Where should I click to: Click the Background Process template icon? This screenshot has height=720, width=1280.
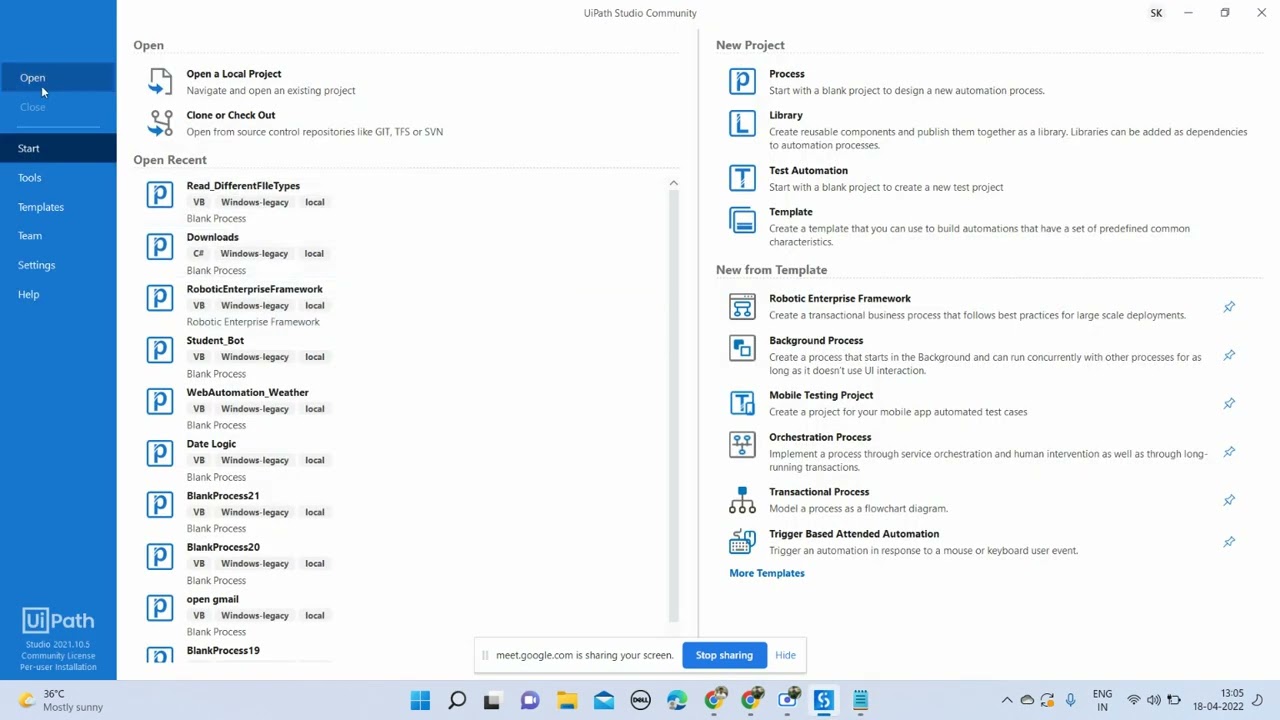click(742, 348)
